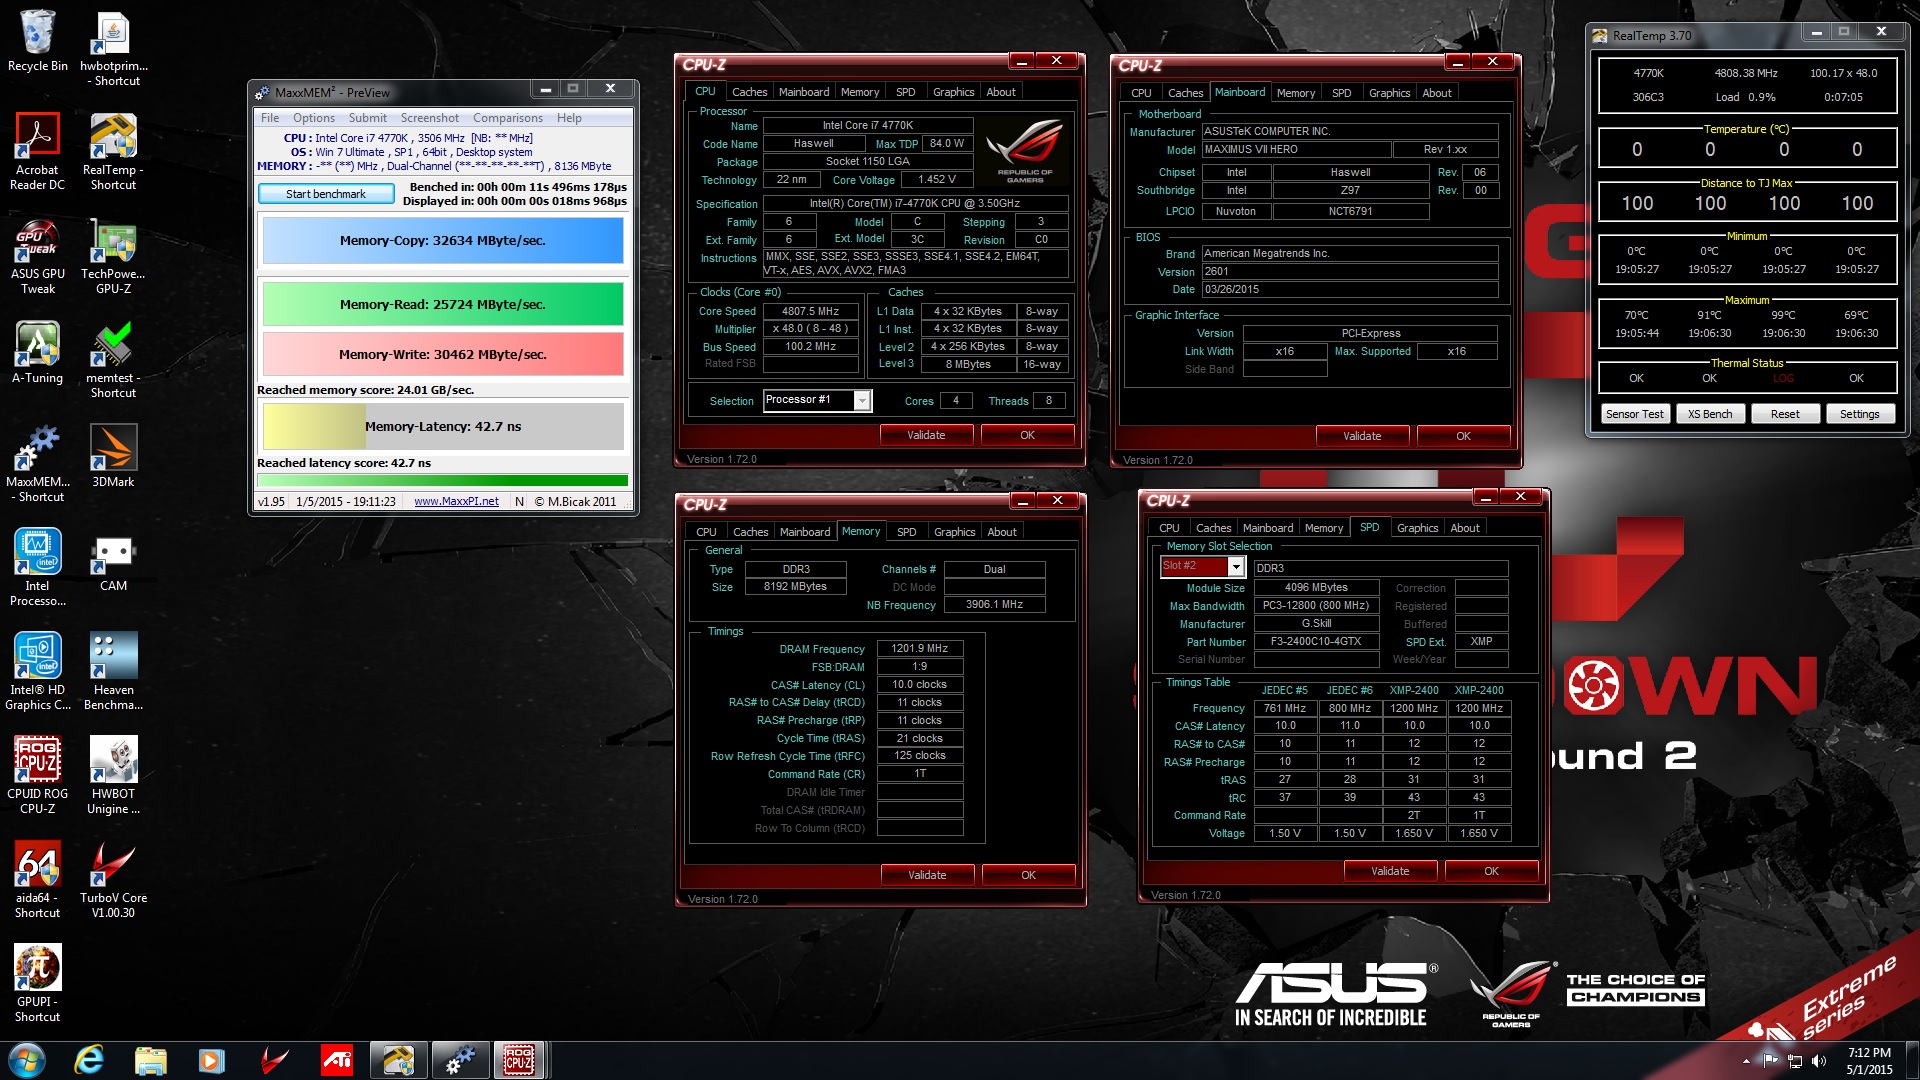Launch HWBOT Unigine desktop icon
Image resolution: width=1920 pixels, height=1080 pixels.
[x=113, y=775]
